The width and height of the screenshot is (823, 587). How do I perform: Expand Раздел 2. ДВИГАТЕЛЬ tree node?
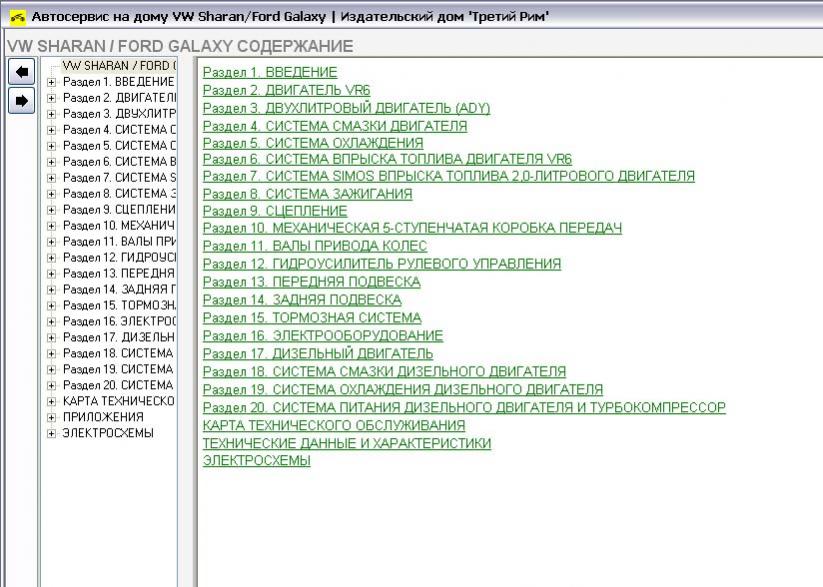[51, 98]
